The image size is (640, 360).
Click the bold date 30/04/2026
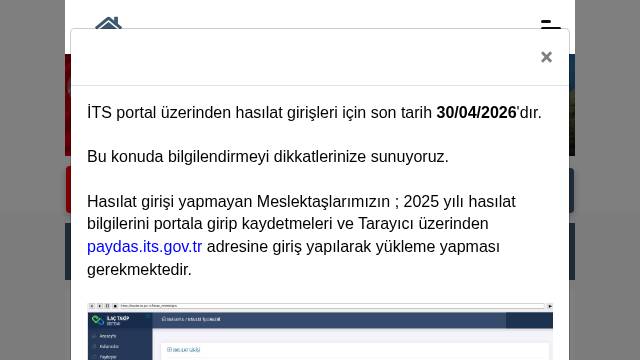(476, 113)
